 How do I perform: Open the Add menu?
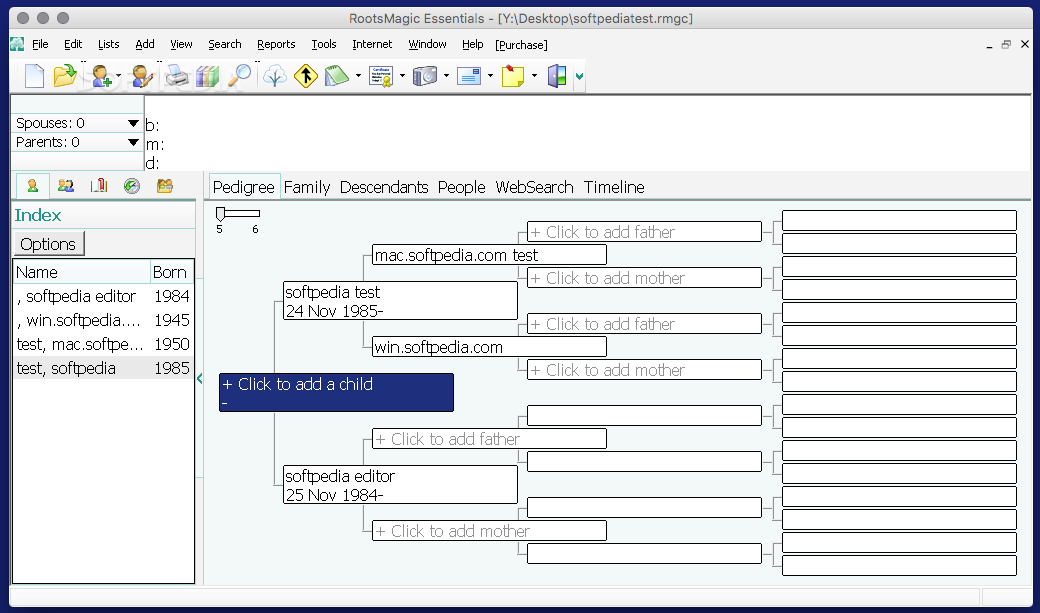pos(145,44)
